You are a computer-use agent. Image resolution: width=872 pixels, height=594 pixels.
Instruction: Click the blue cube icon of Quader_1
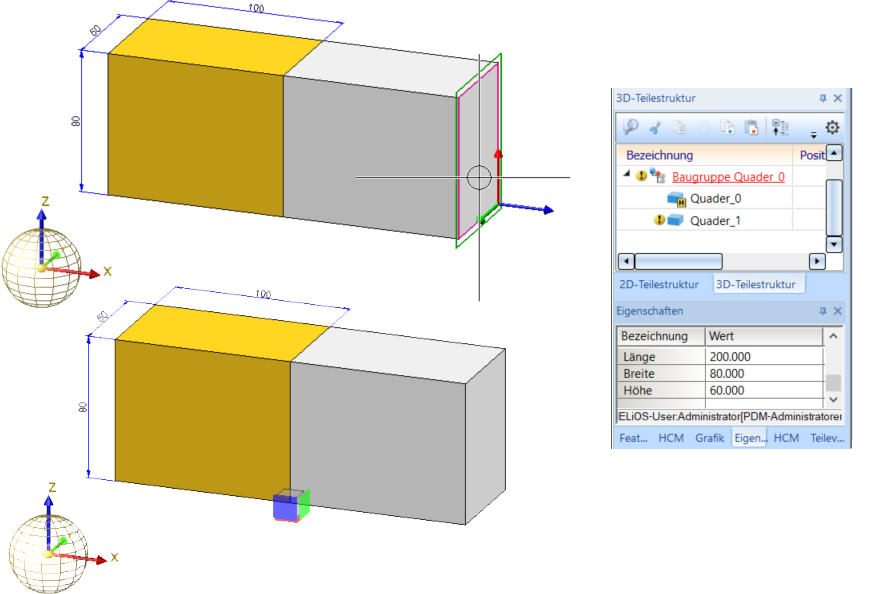tap(675, 220)
